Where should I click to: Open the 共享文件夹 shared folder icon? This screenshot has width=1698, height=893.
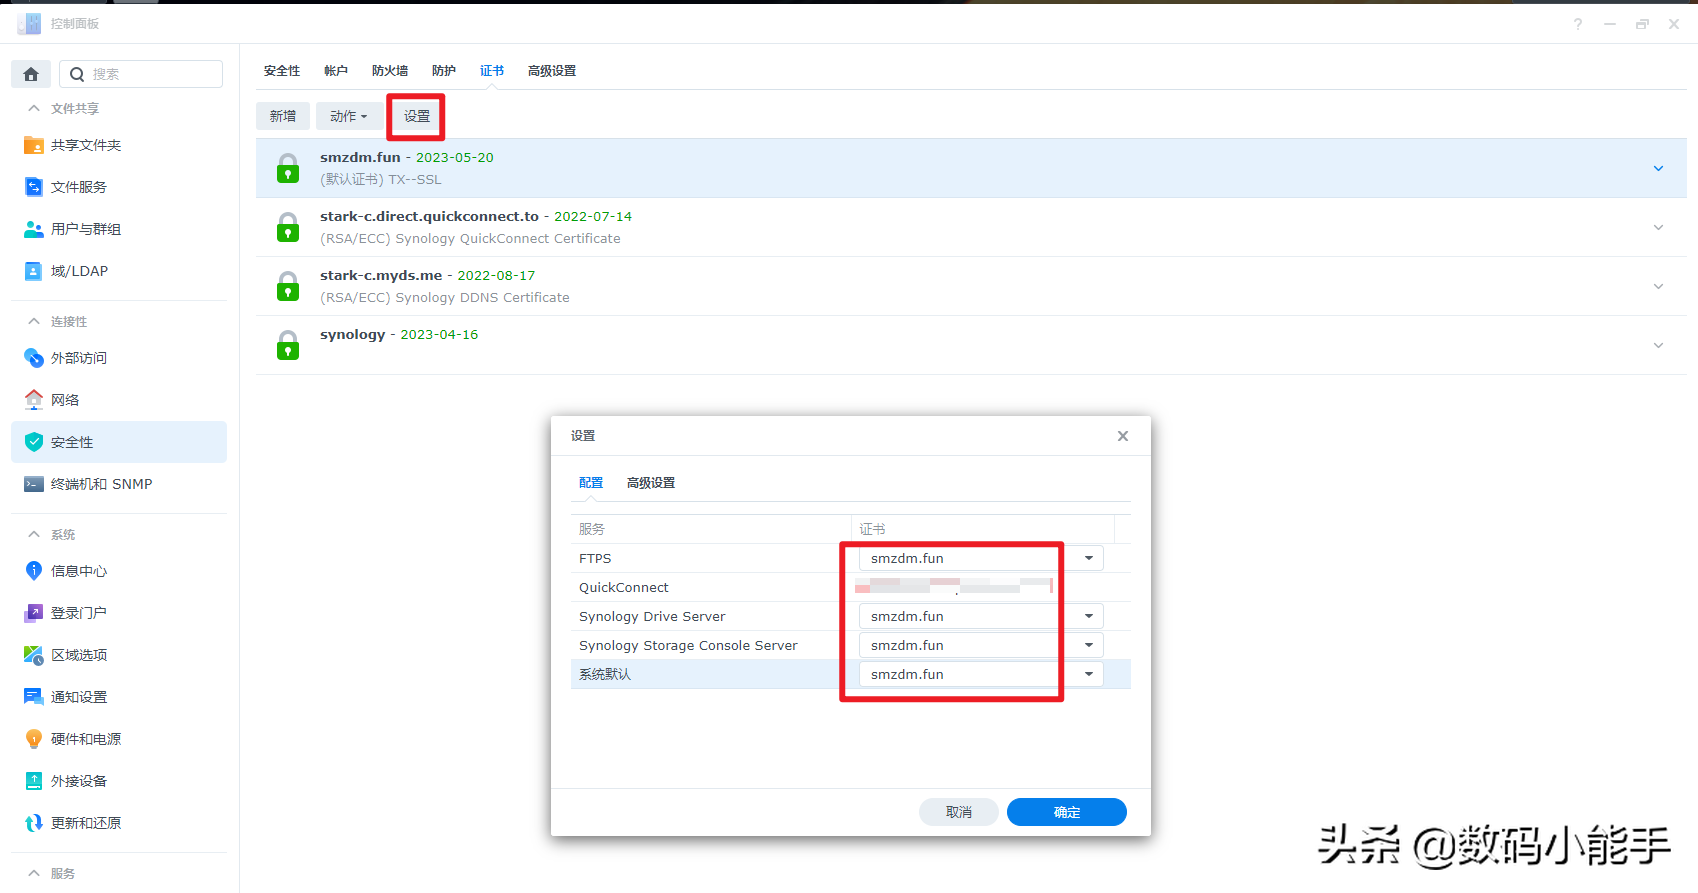[x=34, y=145]
